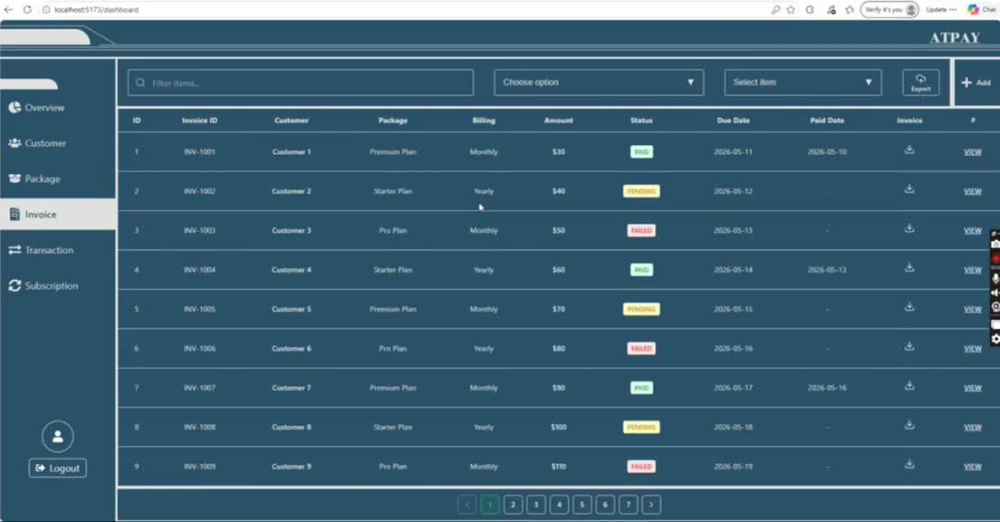1000x522 pixels.
Task: Download invoice for INV-1009
Action: click(x=909, y=465)
